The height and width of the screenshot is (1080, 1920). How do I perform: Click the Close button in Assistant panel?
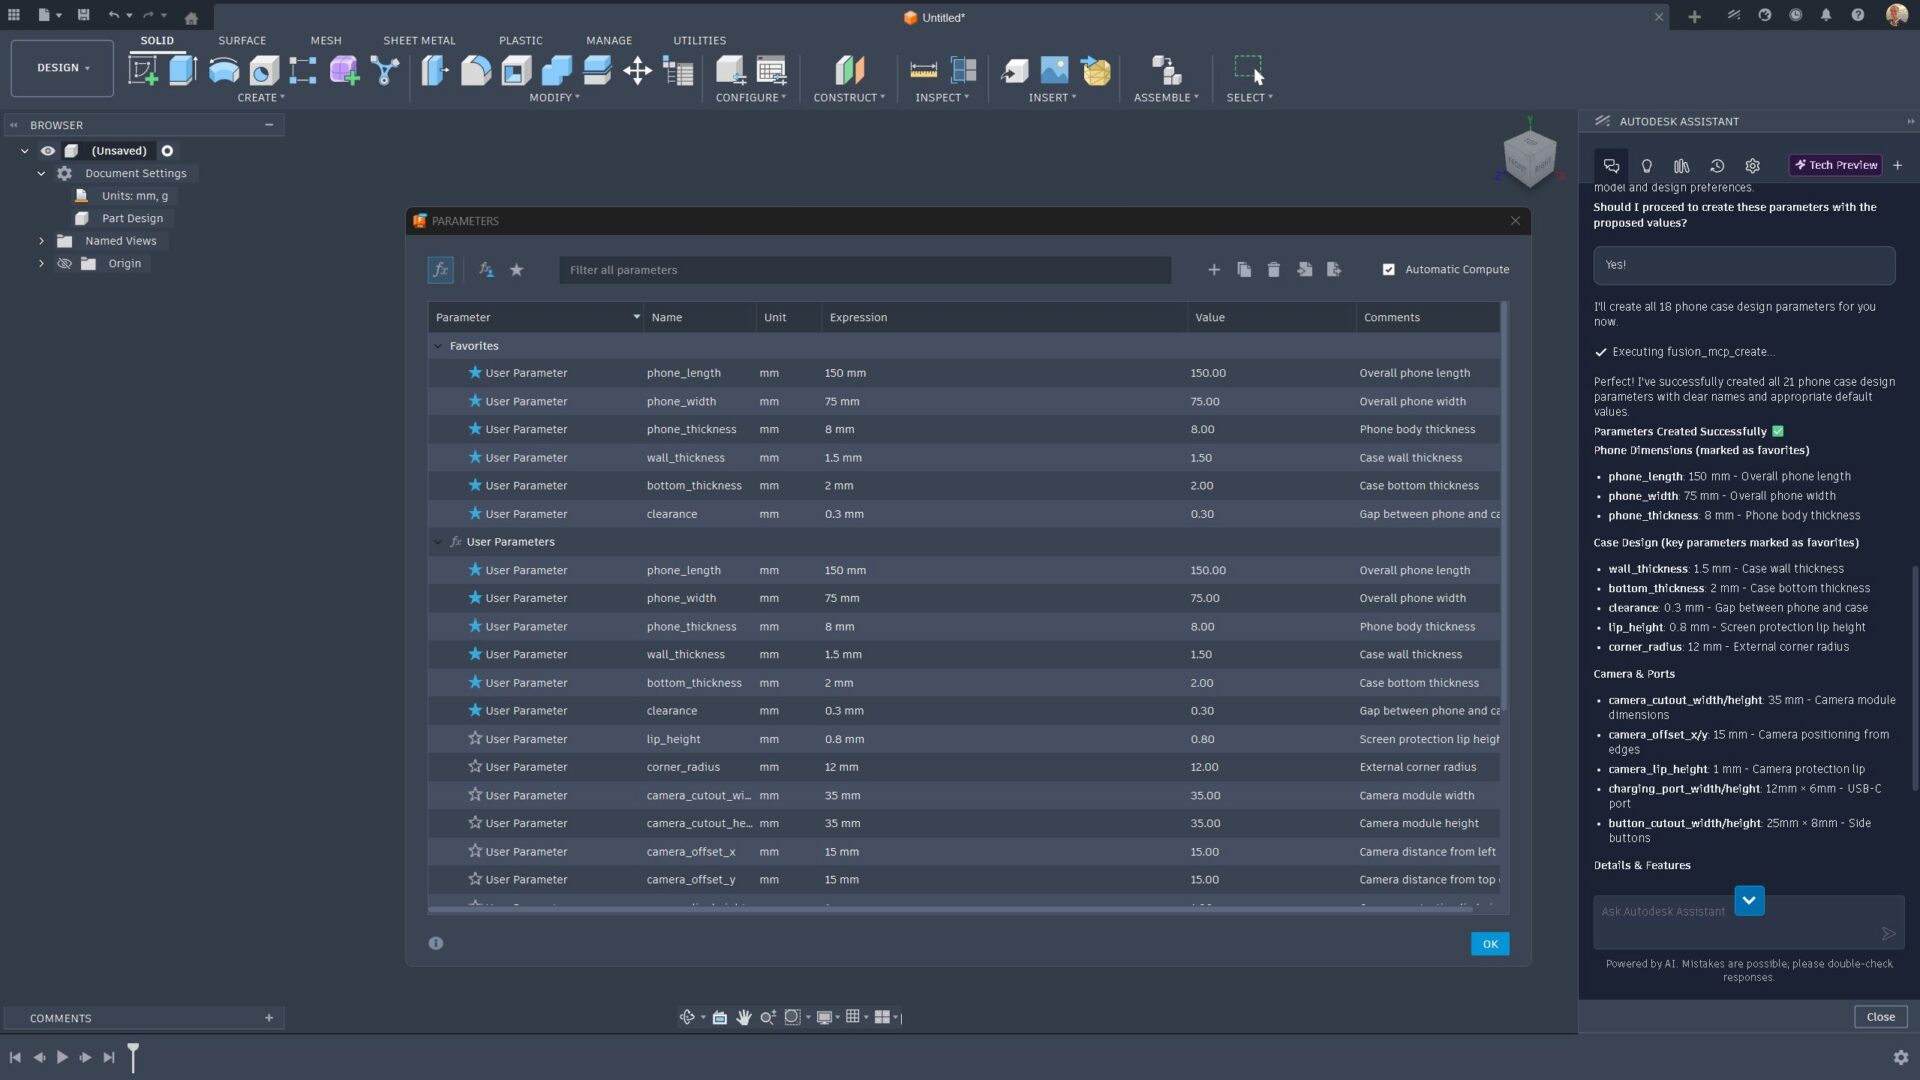tap(1880, 1017)
